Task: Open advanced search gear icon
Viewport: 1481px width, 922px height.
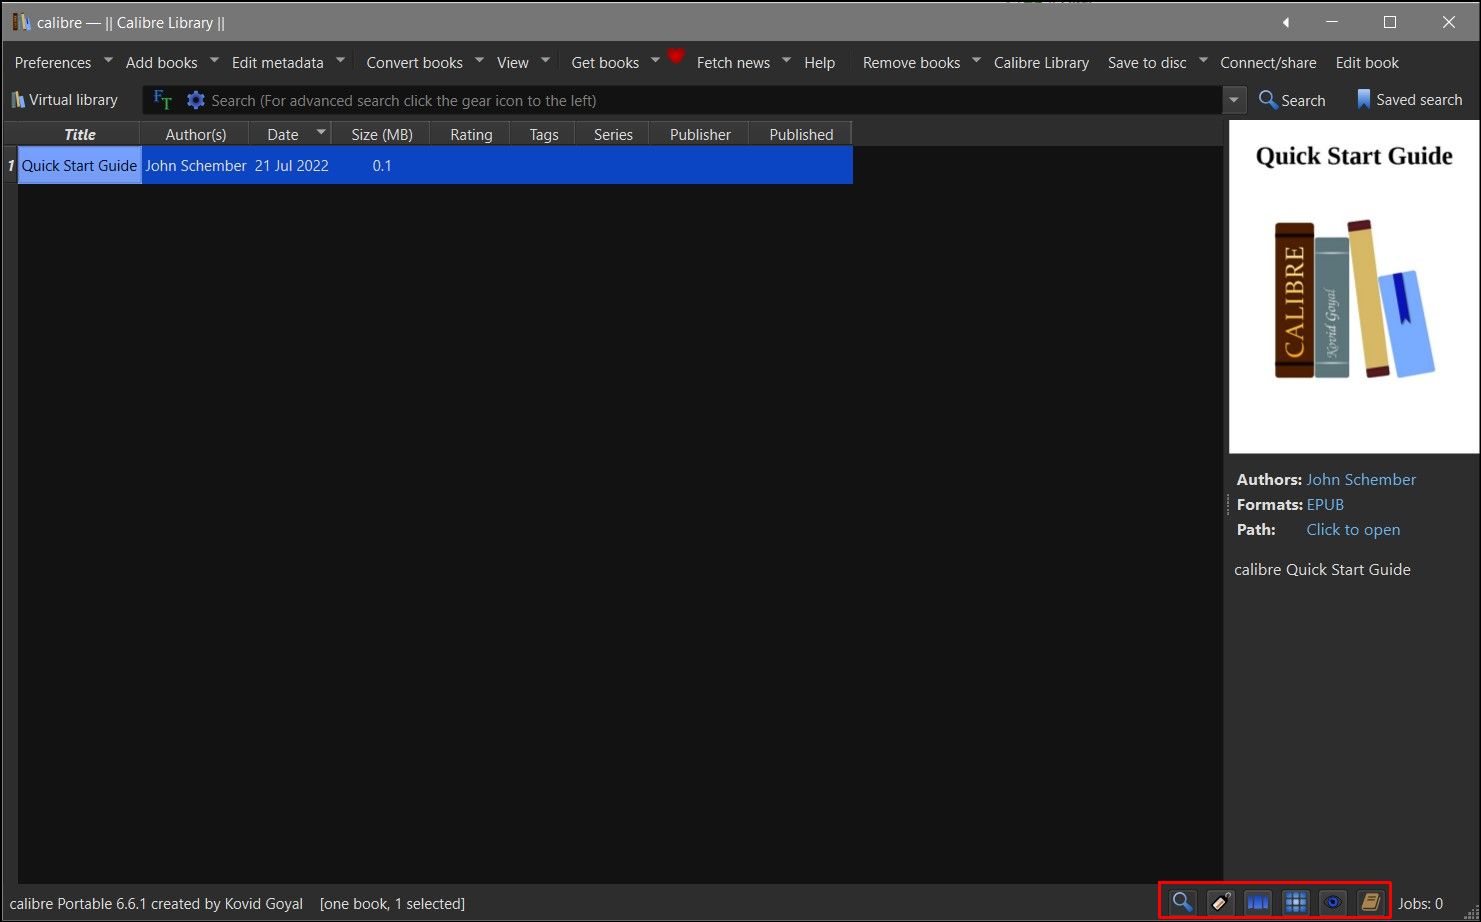Action: [x=196, y=100]
